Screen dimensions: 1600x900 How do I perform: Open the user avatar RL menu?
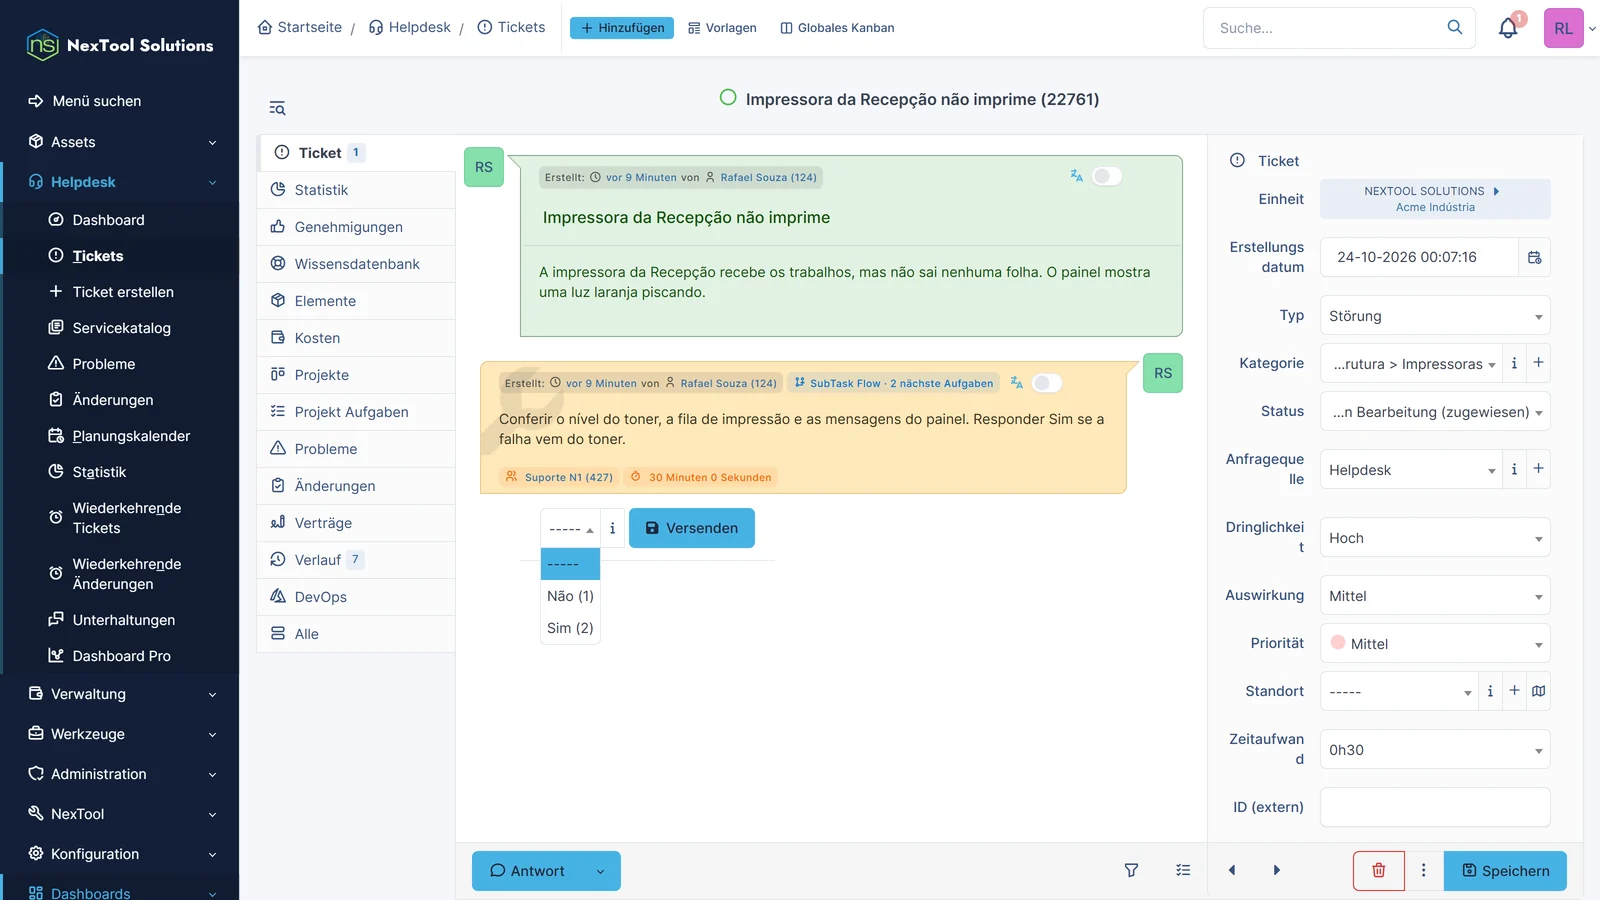1564,28
